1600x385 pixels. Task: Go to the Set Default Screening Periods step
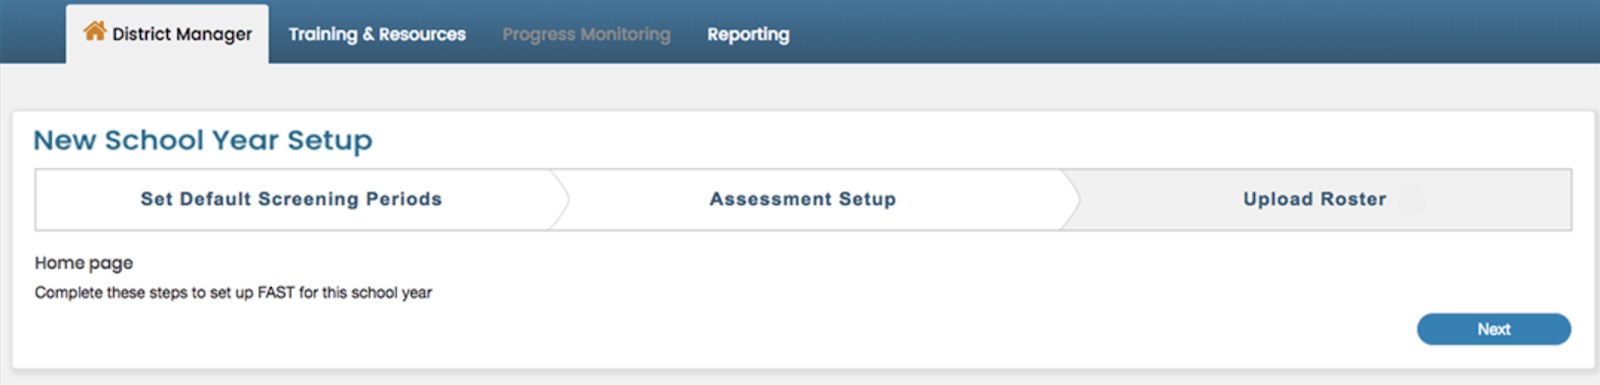[291, 199]
